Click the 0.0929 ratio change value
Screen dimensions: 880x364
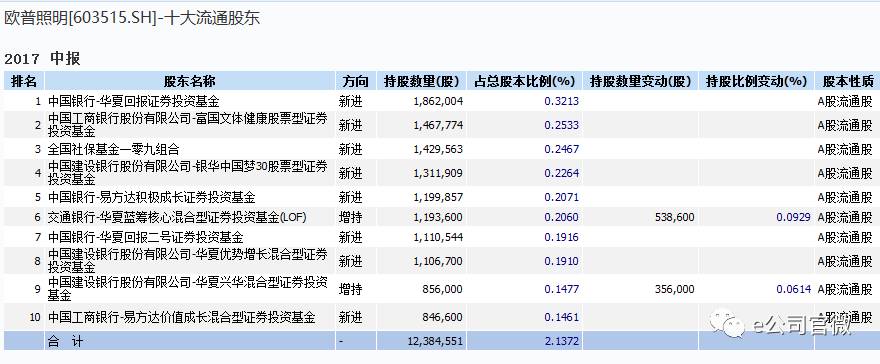pos(794,217)
